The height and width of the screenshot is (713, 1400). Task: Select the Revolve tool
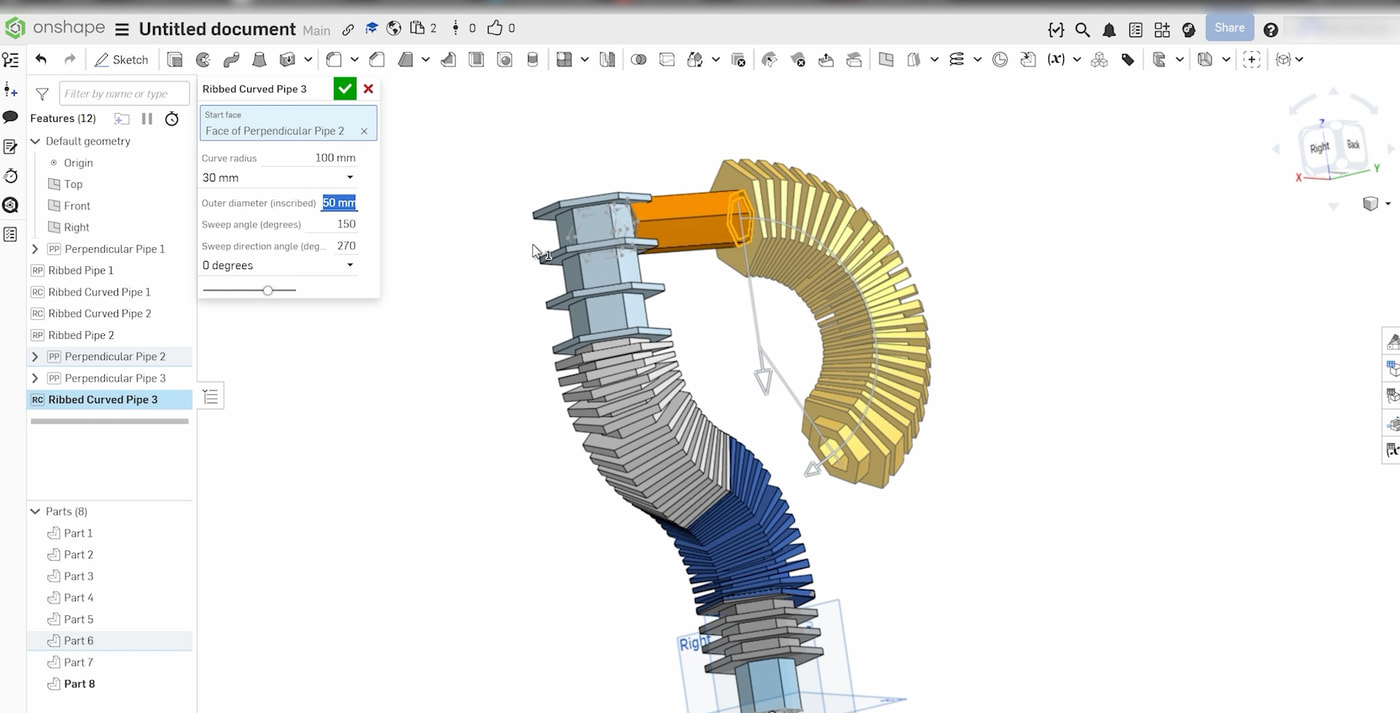pyautogui.click(x=203, y=59)
